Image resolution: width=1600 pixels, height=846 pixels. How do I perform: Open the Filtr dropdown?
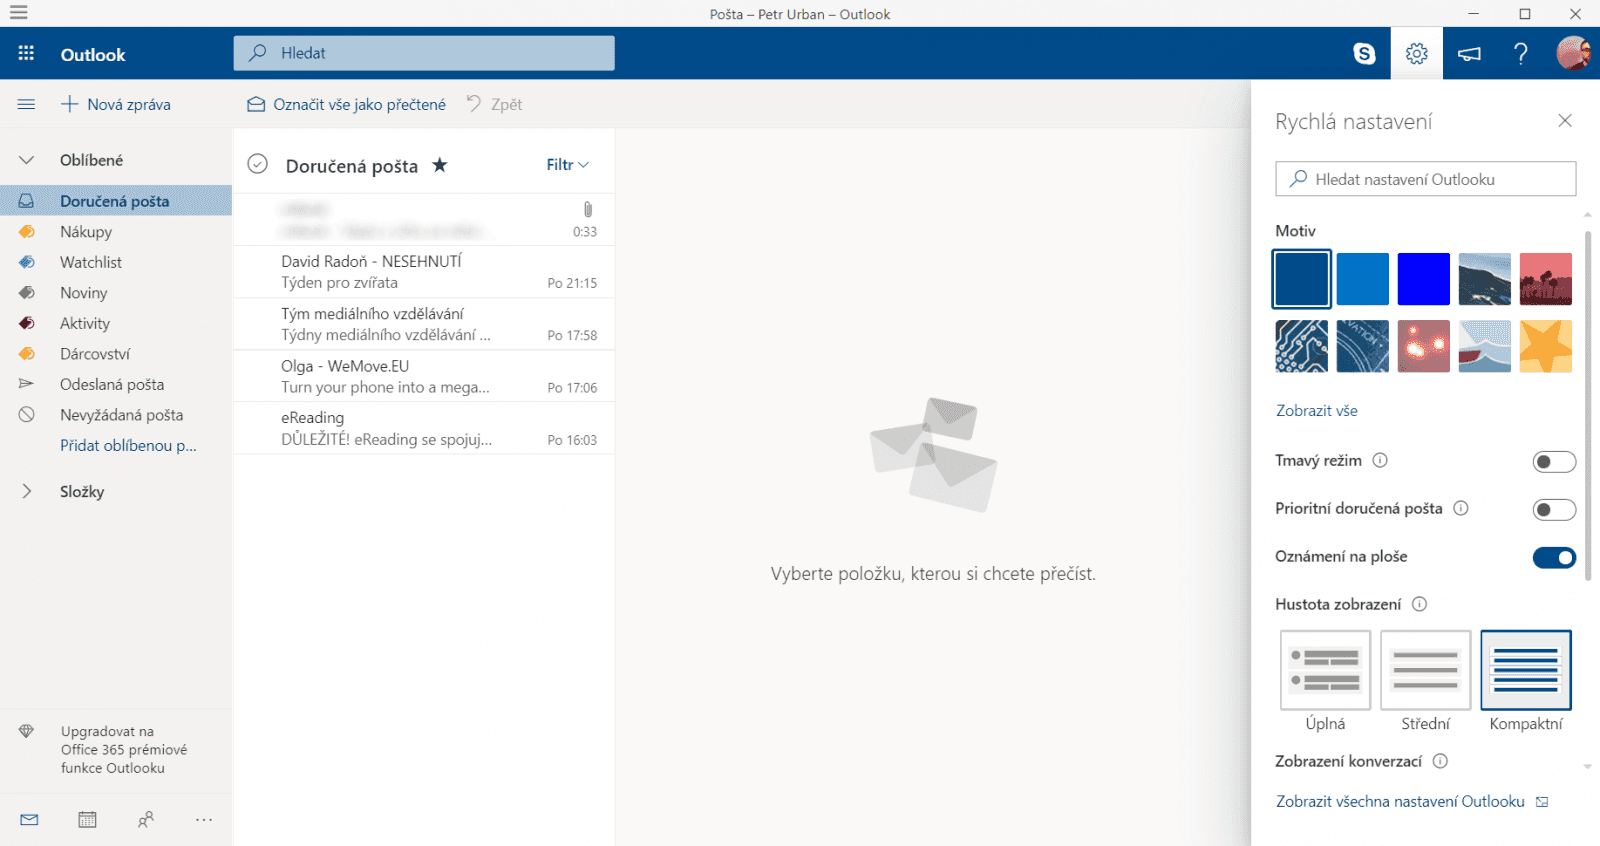point(567,165)
